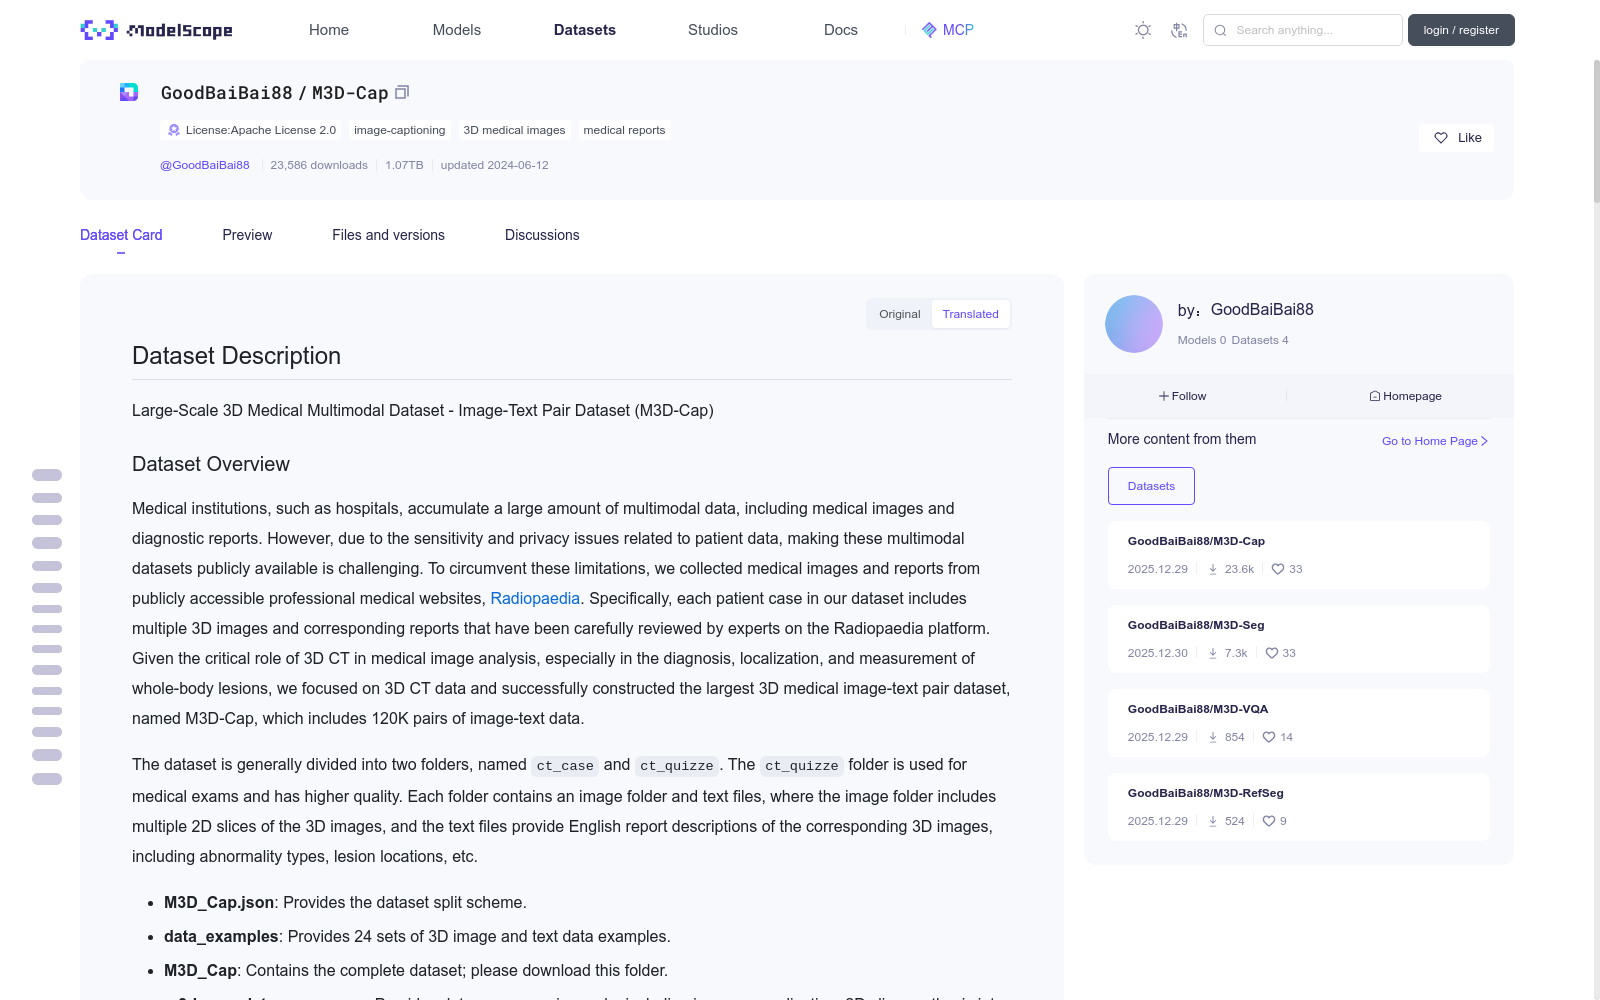
Task: Click the Search anything input field
Action: [1303, 30]
